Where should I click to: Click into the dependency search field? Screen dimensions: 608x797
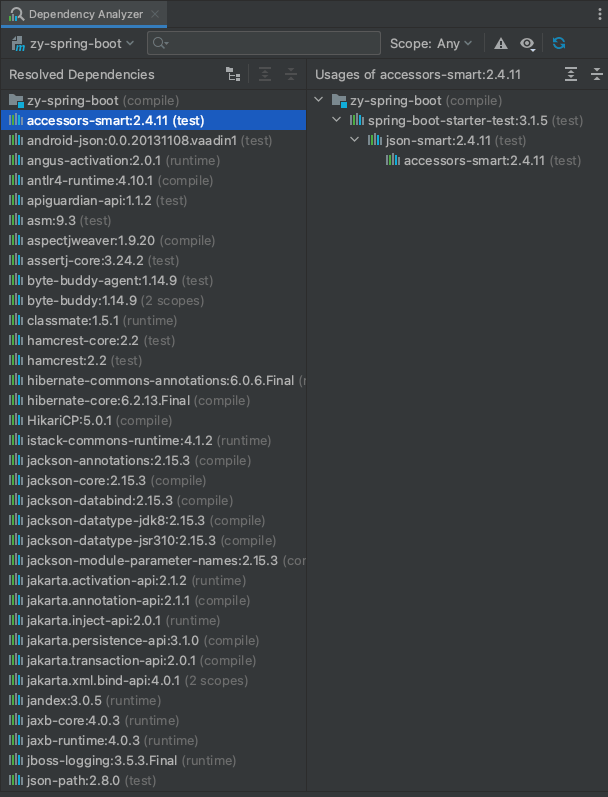pos(264,43)
